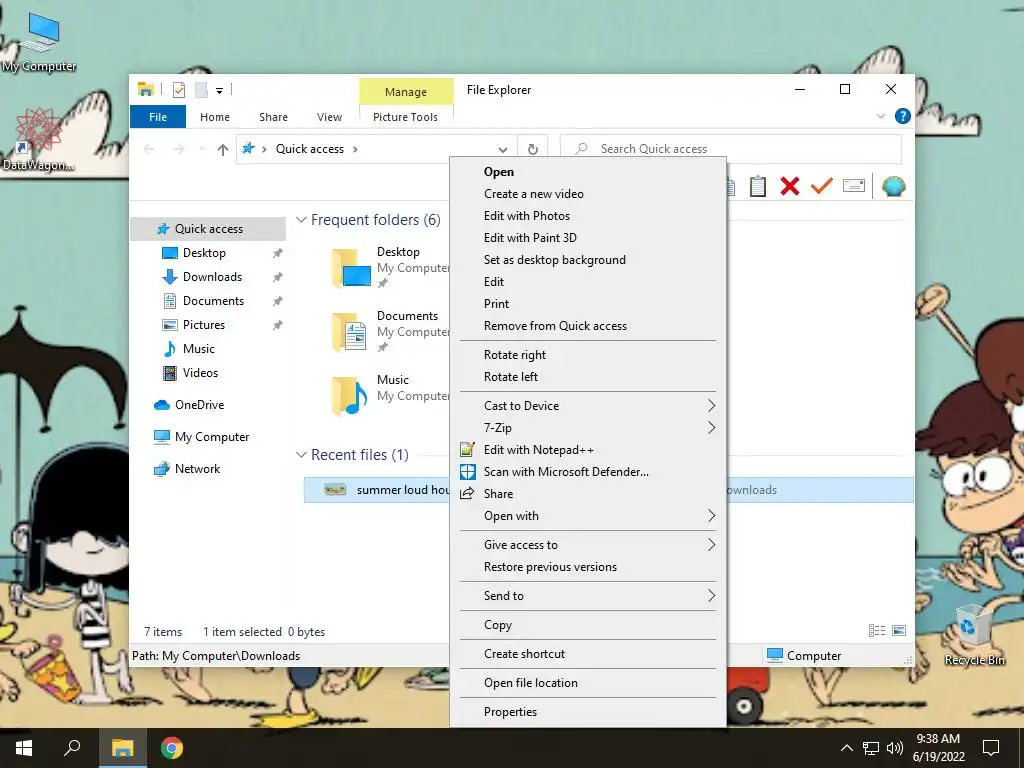Select Rotate right in the context menu
This screenshot has width=1024, height=768.
(x=588, y=355)
